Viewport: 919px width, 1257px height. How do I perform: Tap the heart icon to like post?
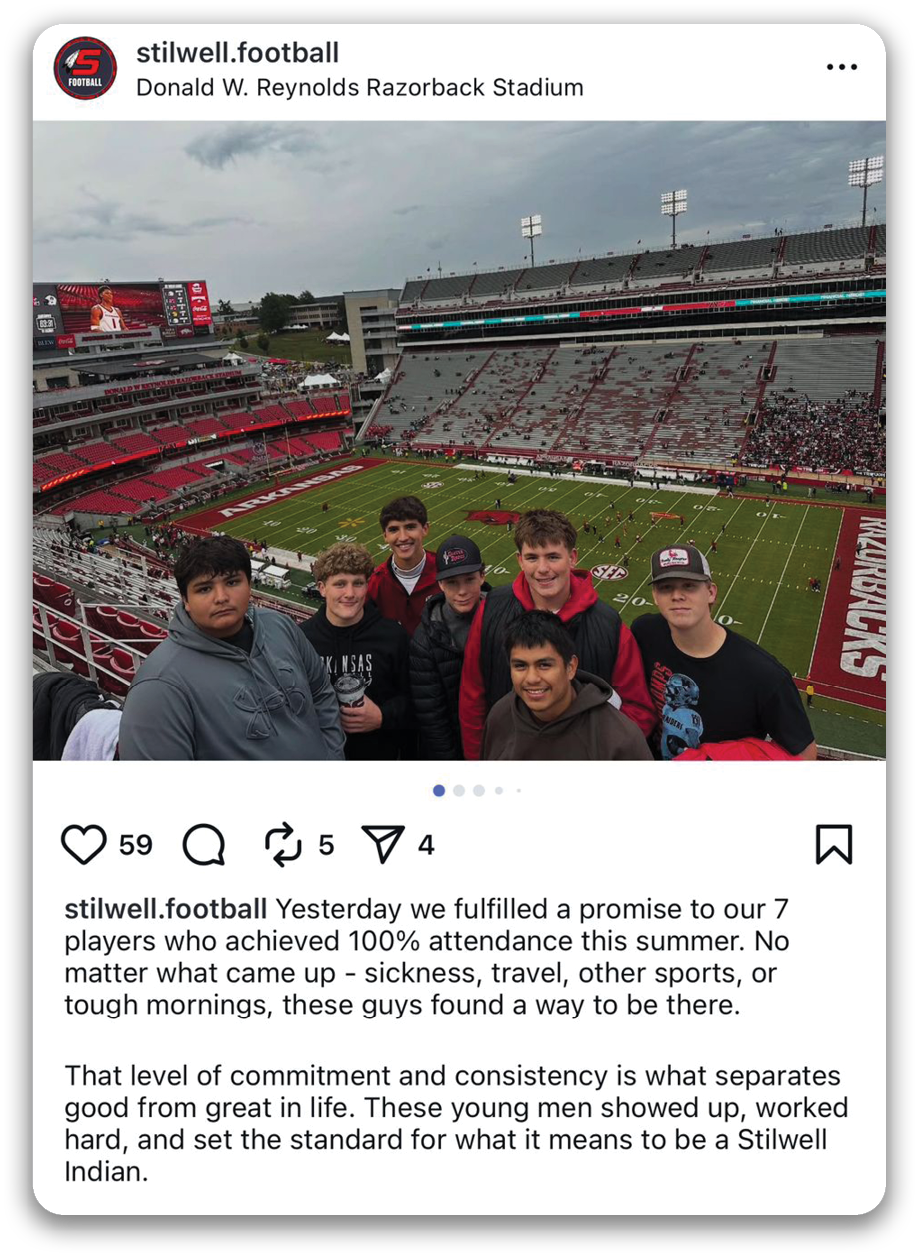[x=84, y=845]
